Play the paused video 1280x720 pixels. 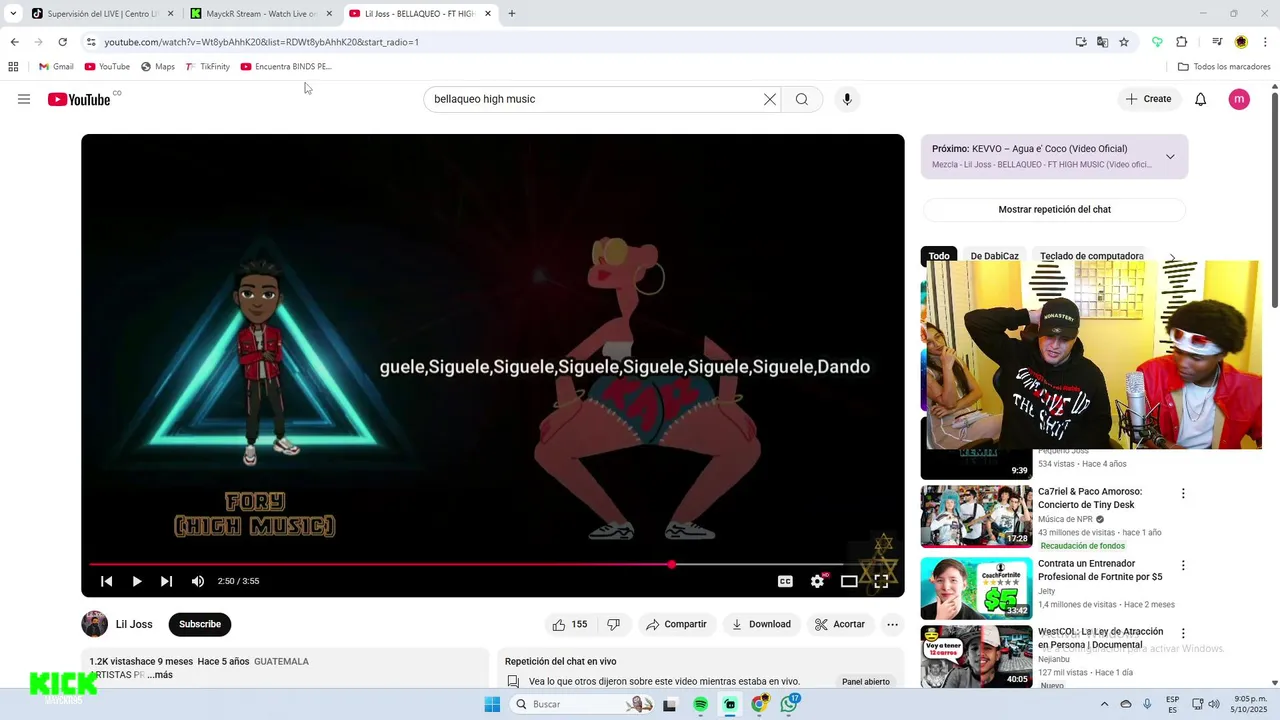click(x=137, y=581)
